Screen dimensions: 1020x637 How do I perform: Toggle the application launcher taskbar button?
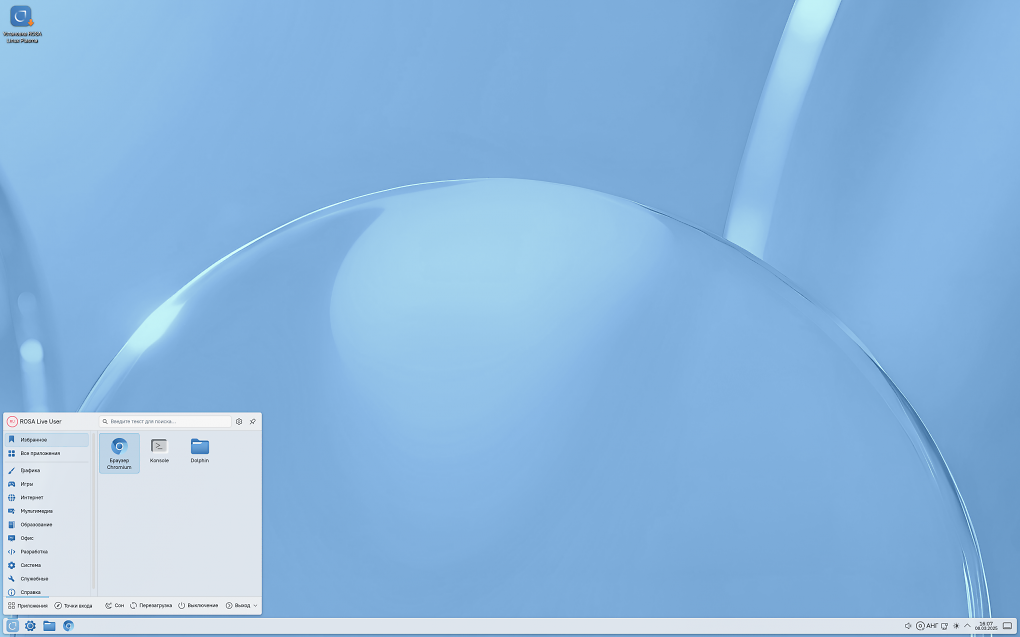coord(12,626)
